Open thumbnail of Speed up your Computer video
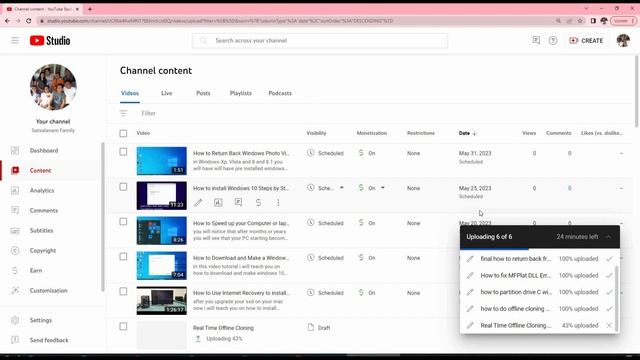The height and width of the screenshot is (360, 640). tap(162, 231)
